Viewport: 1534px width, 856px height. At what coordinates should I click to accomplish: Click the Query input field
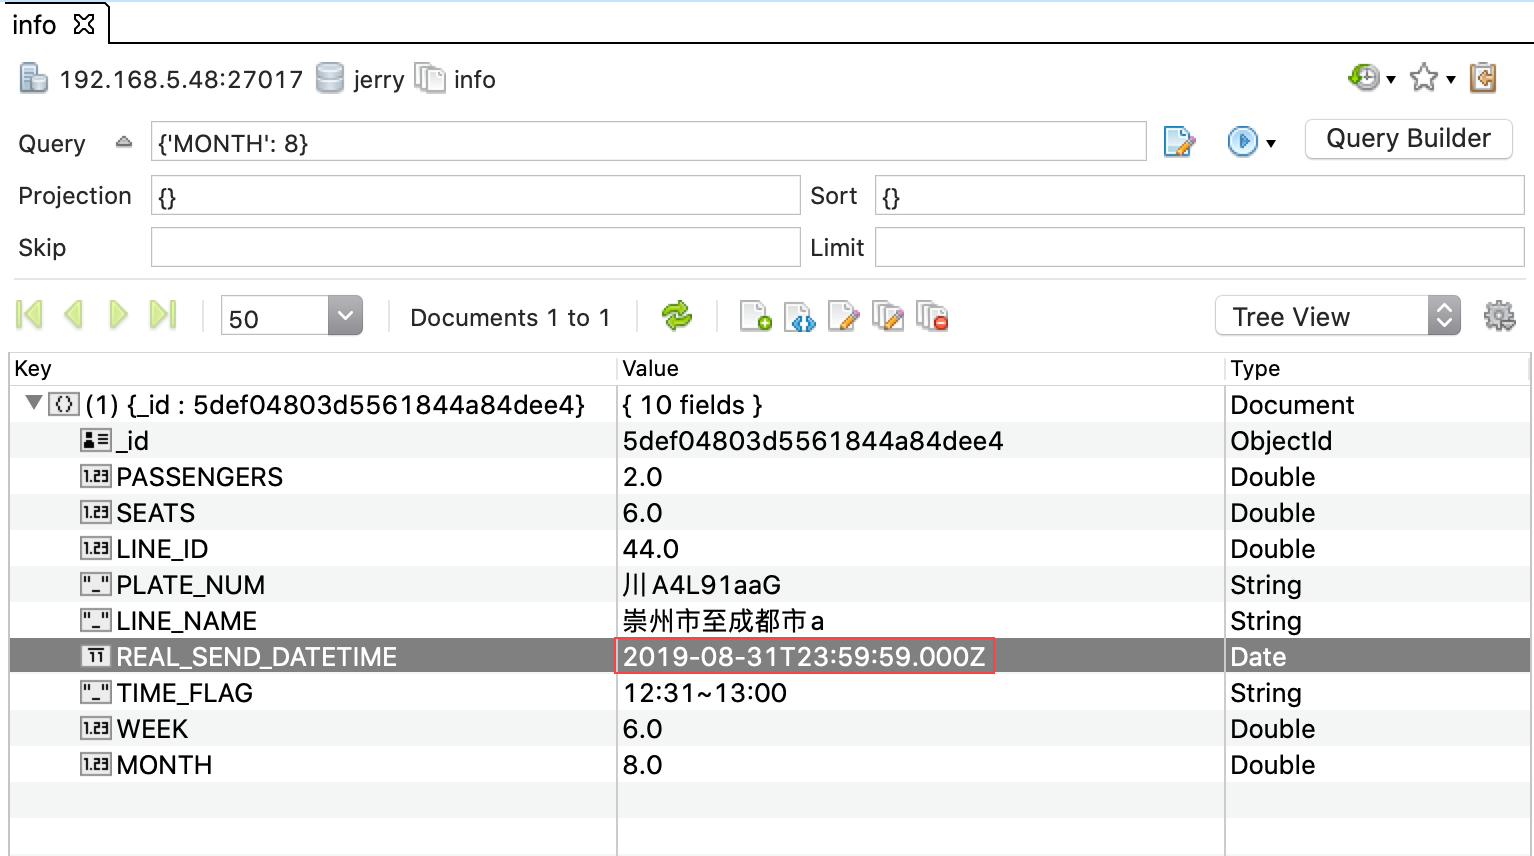click(648, 142)
